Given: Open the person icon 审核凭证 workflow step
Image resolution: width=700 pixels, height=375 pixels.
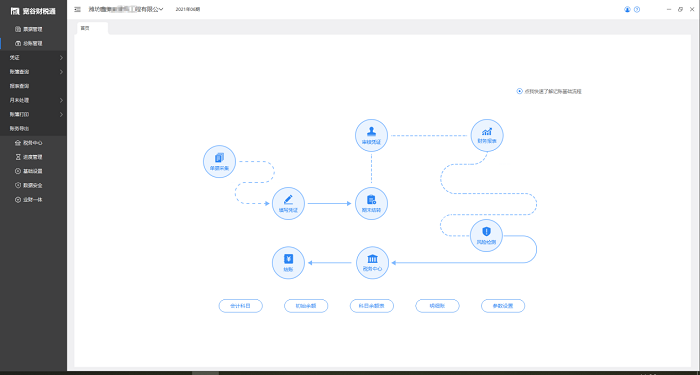Looking at the screenshot, I should pyautogui.click(x=371, y=135).
